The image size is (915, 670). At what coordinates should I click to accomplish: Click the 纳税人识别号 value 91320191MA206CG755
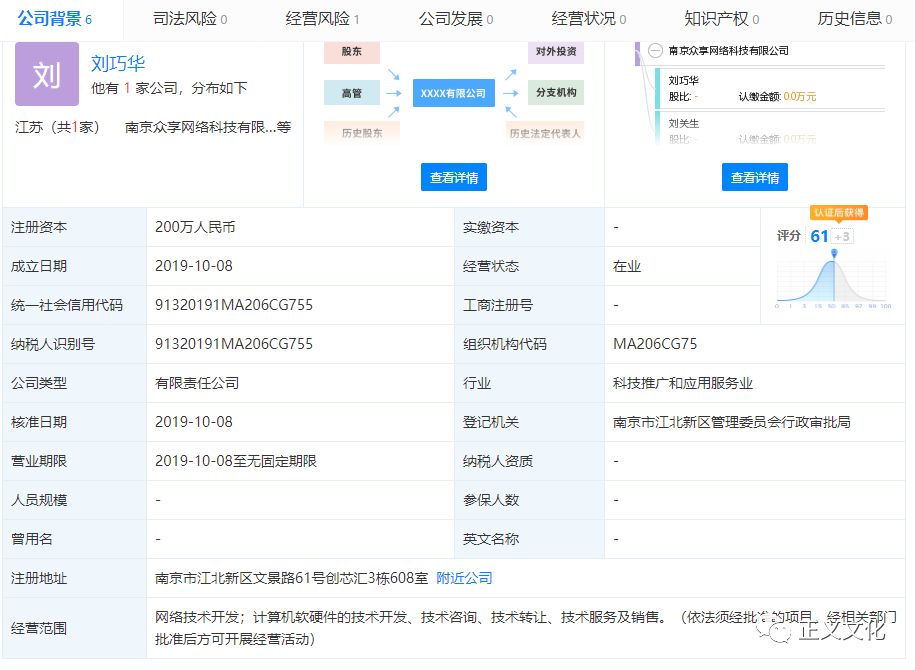234,344
